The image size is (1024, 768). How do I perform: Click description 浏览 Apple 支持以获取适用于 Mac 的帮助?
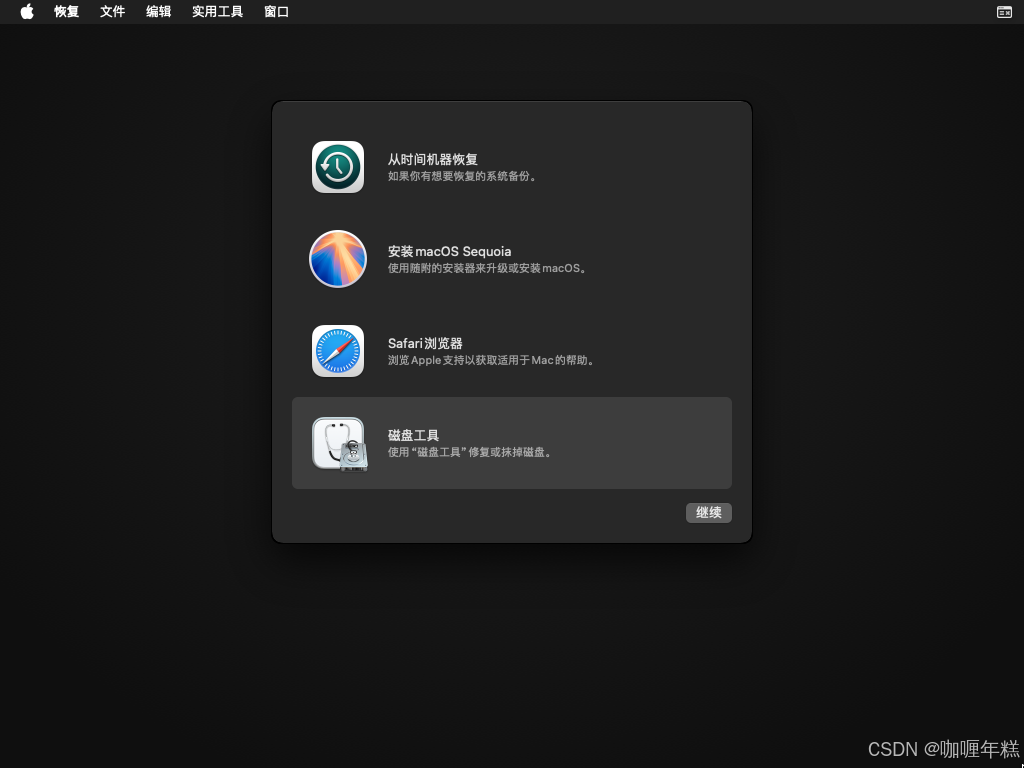click(492, 360)
